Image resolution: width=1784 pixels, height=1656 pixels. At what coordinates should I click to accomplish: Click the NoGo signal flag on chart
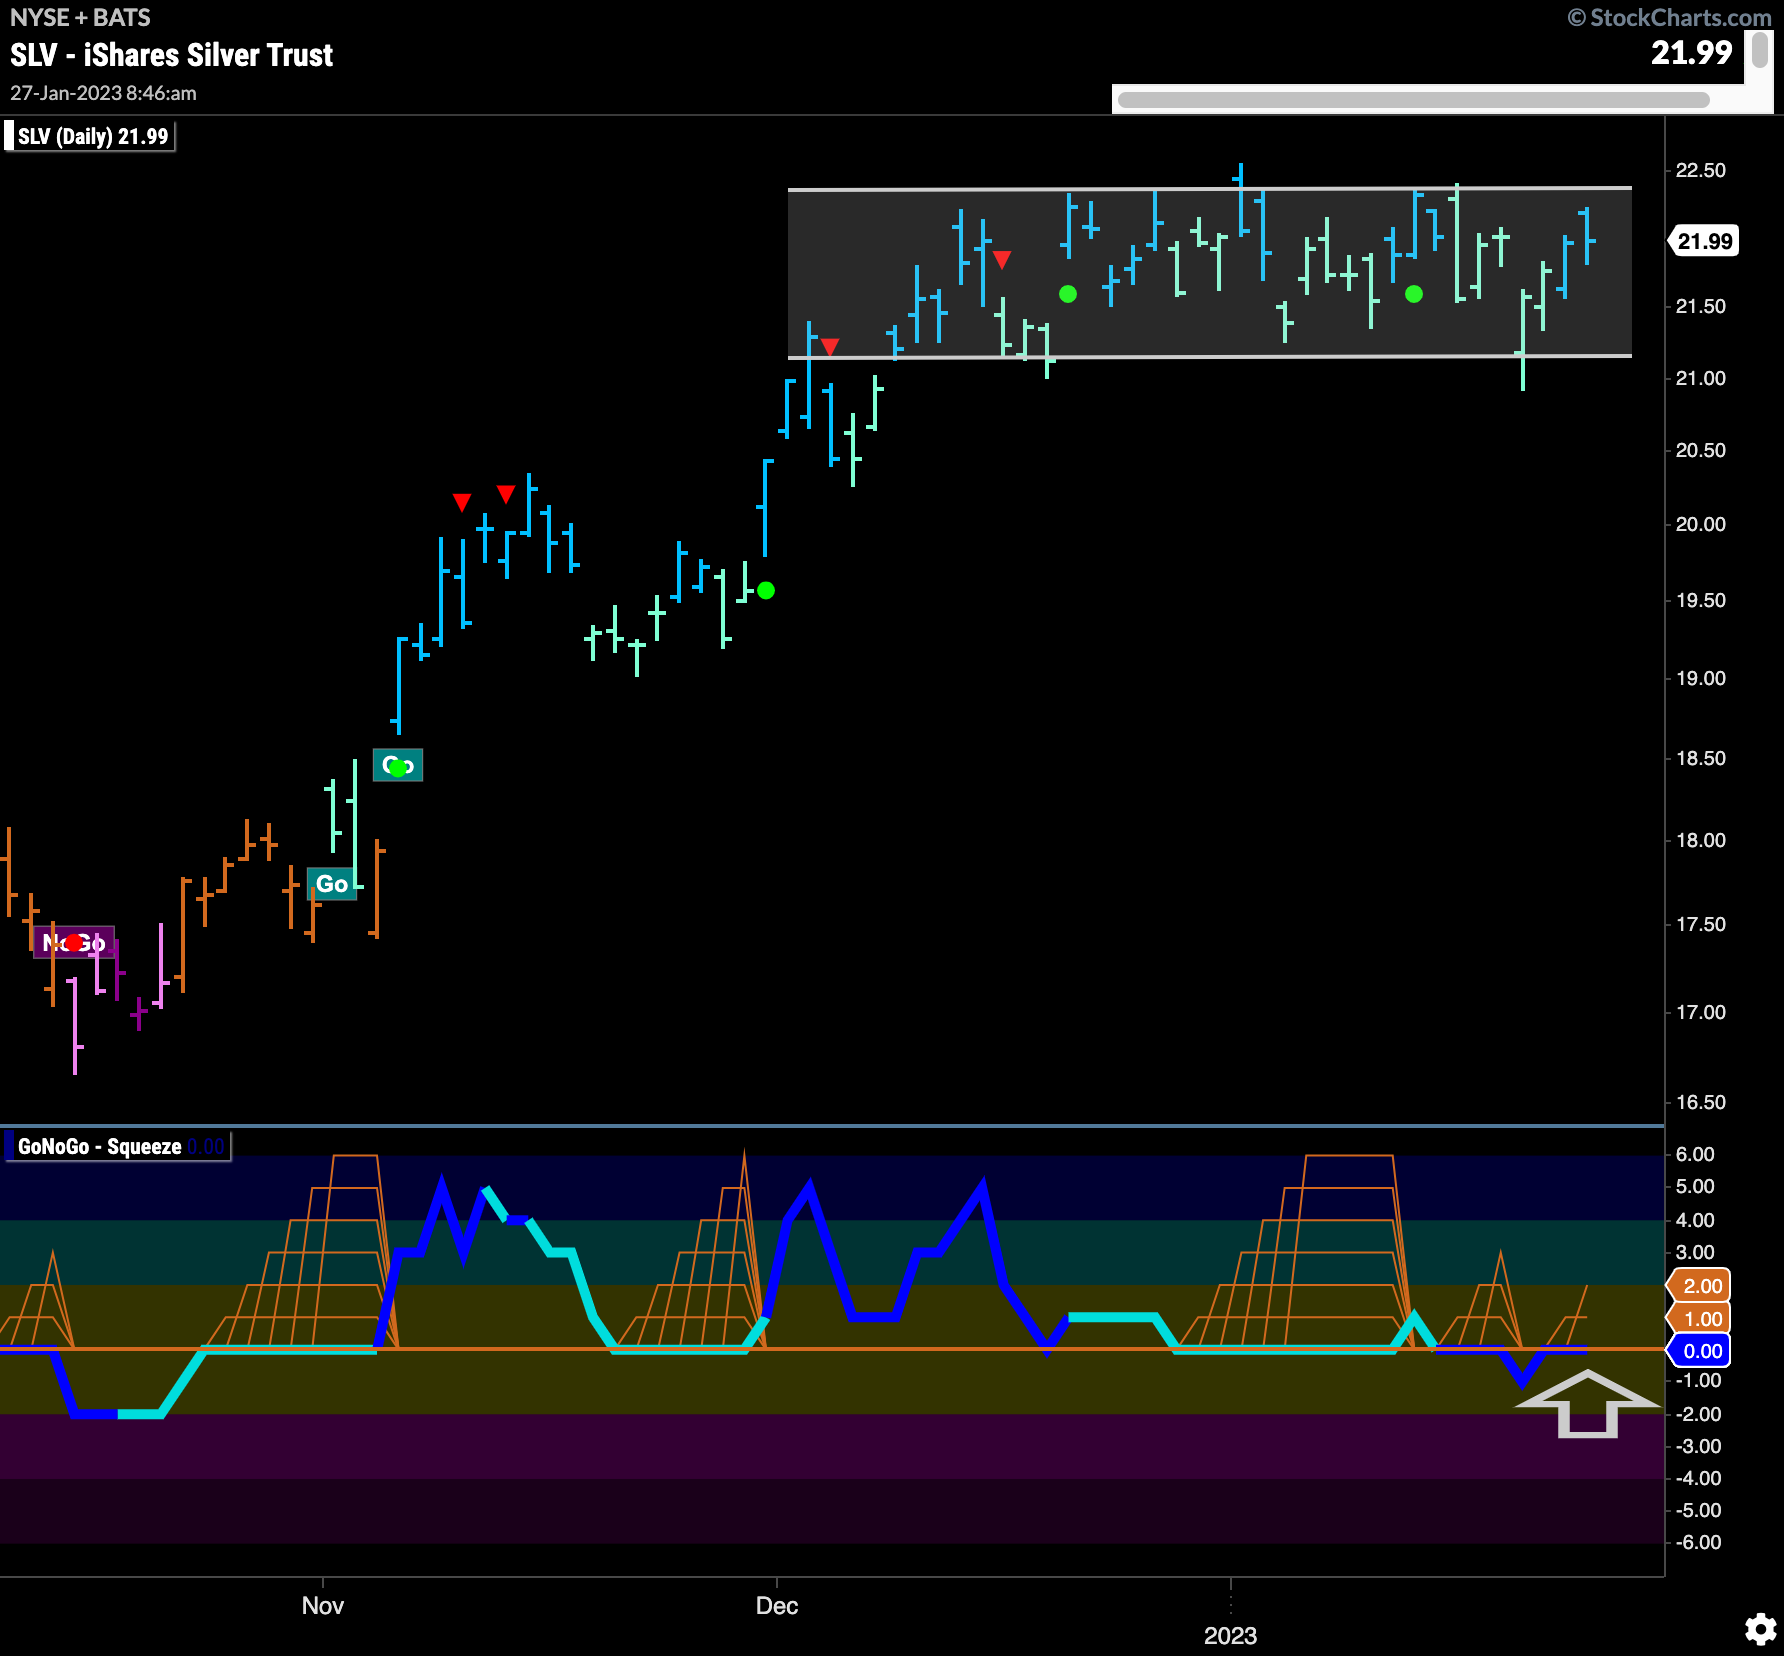click(x=74, y=942)
